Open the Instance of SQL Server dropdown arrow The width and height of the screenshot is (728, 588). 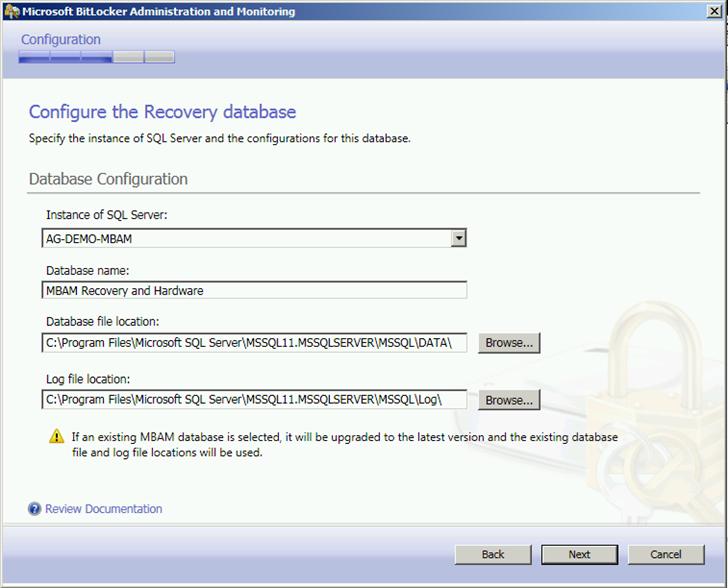pos(459,238)
